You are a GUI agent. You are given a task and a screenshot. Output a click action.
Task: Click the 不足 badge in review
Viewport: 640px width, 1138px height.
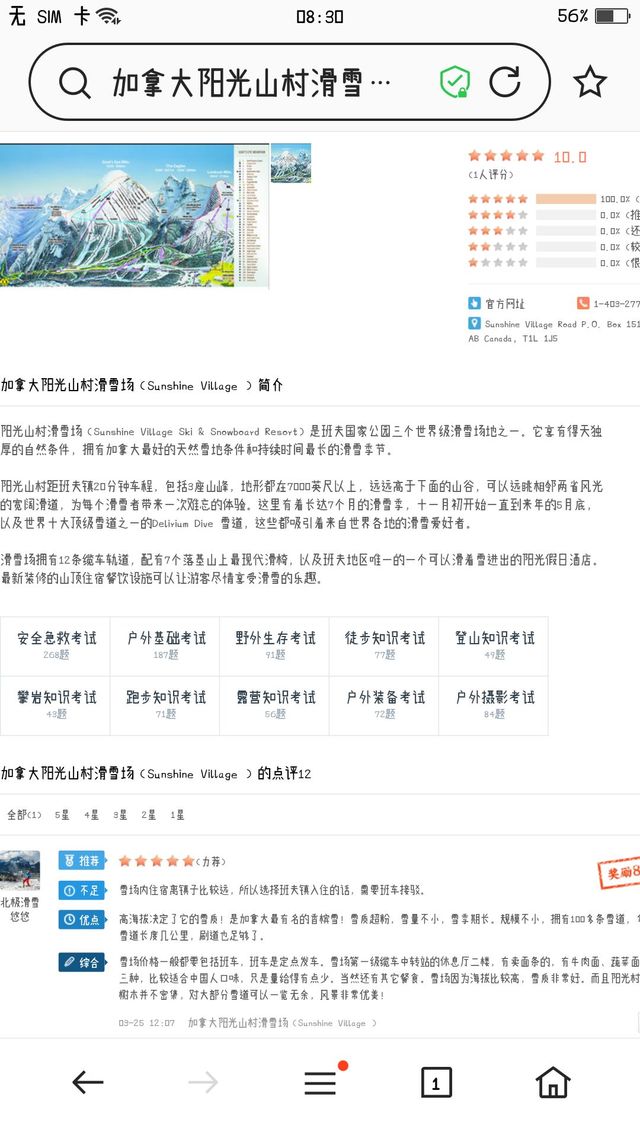click(x=82, y=890)
